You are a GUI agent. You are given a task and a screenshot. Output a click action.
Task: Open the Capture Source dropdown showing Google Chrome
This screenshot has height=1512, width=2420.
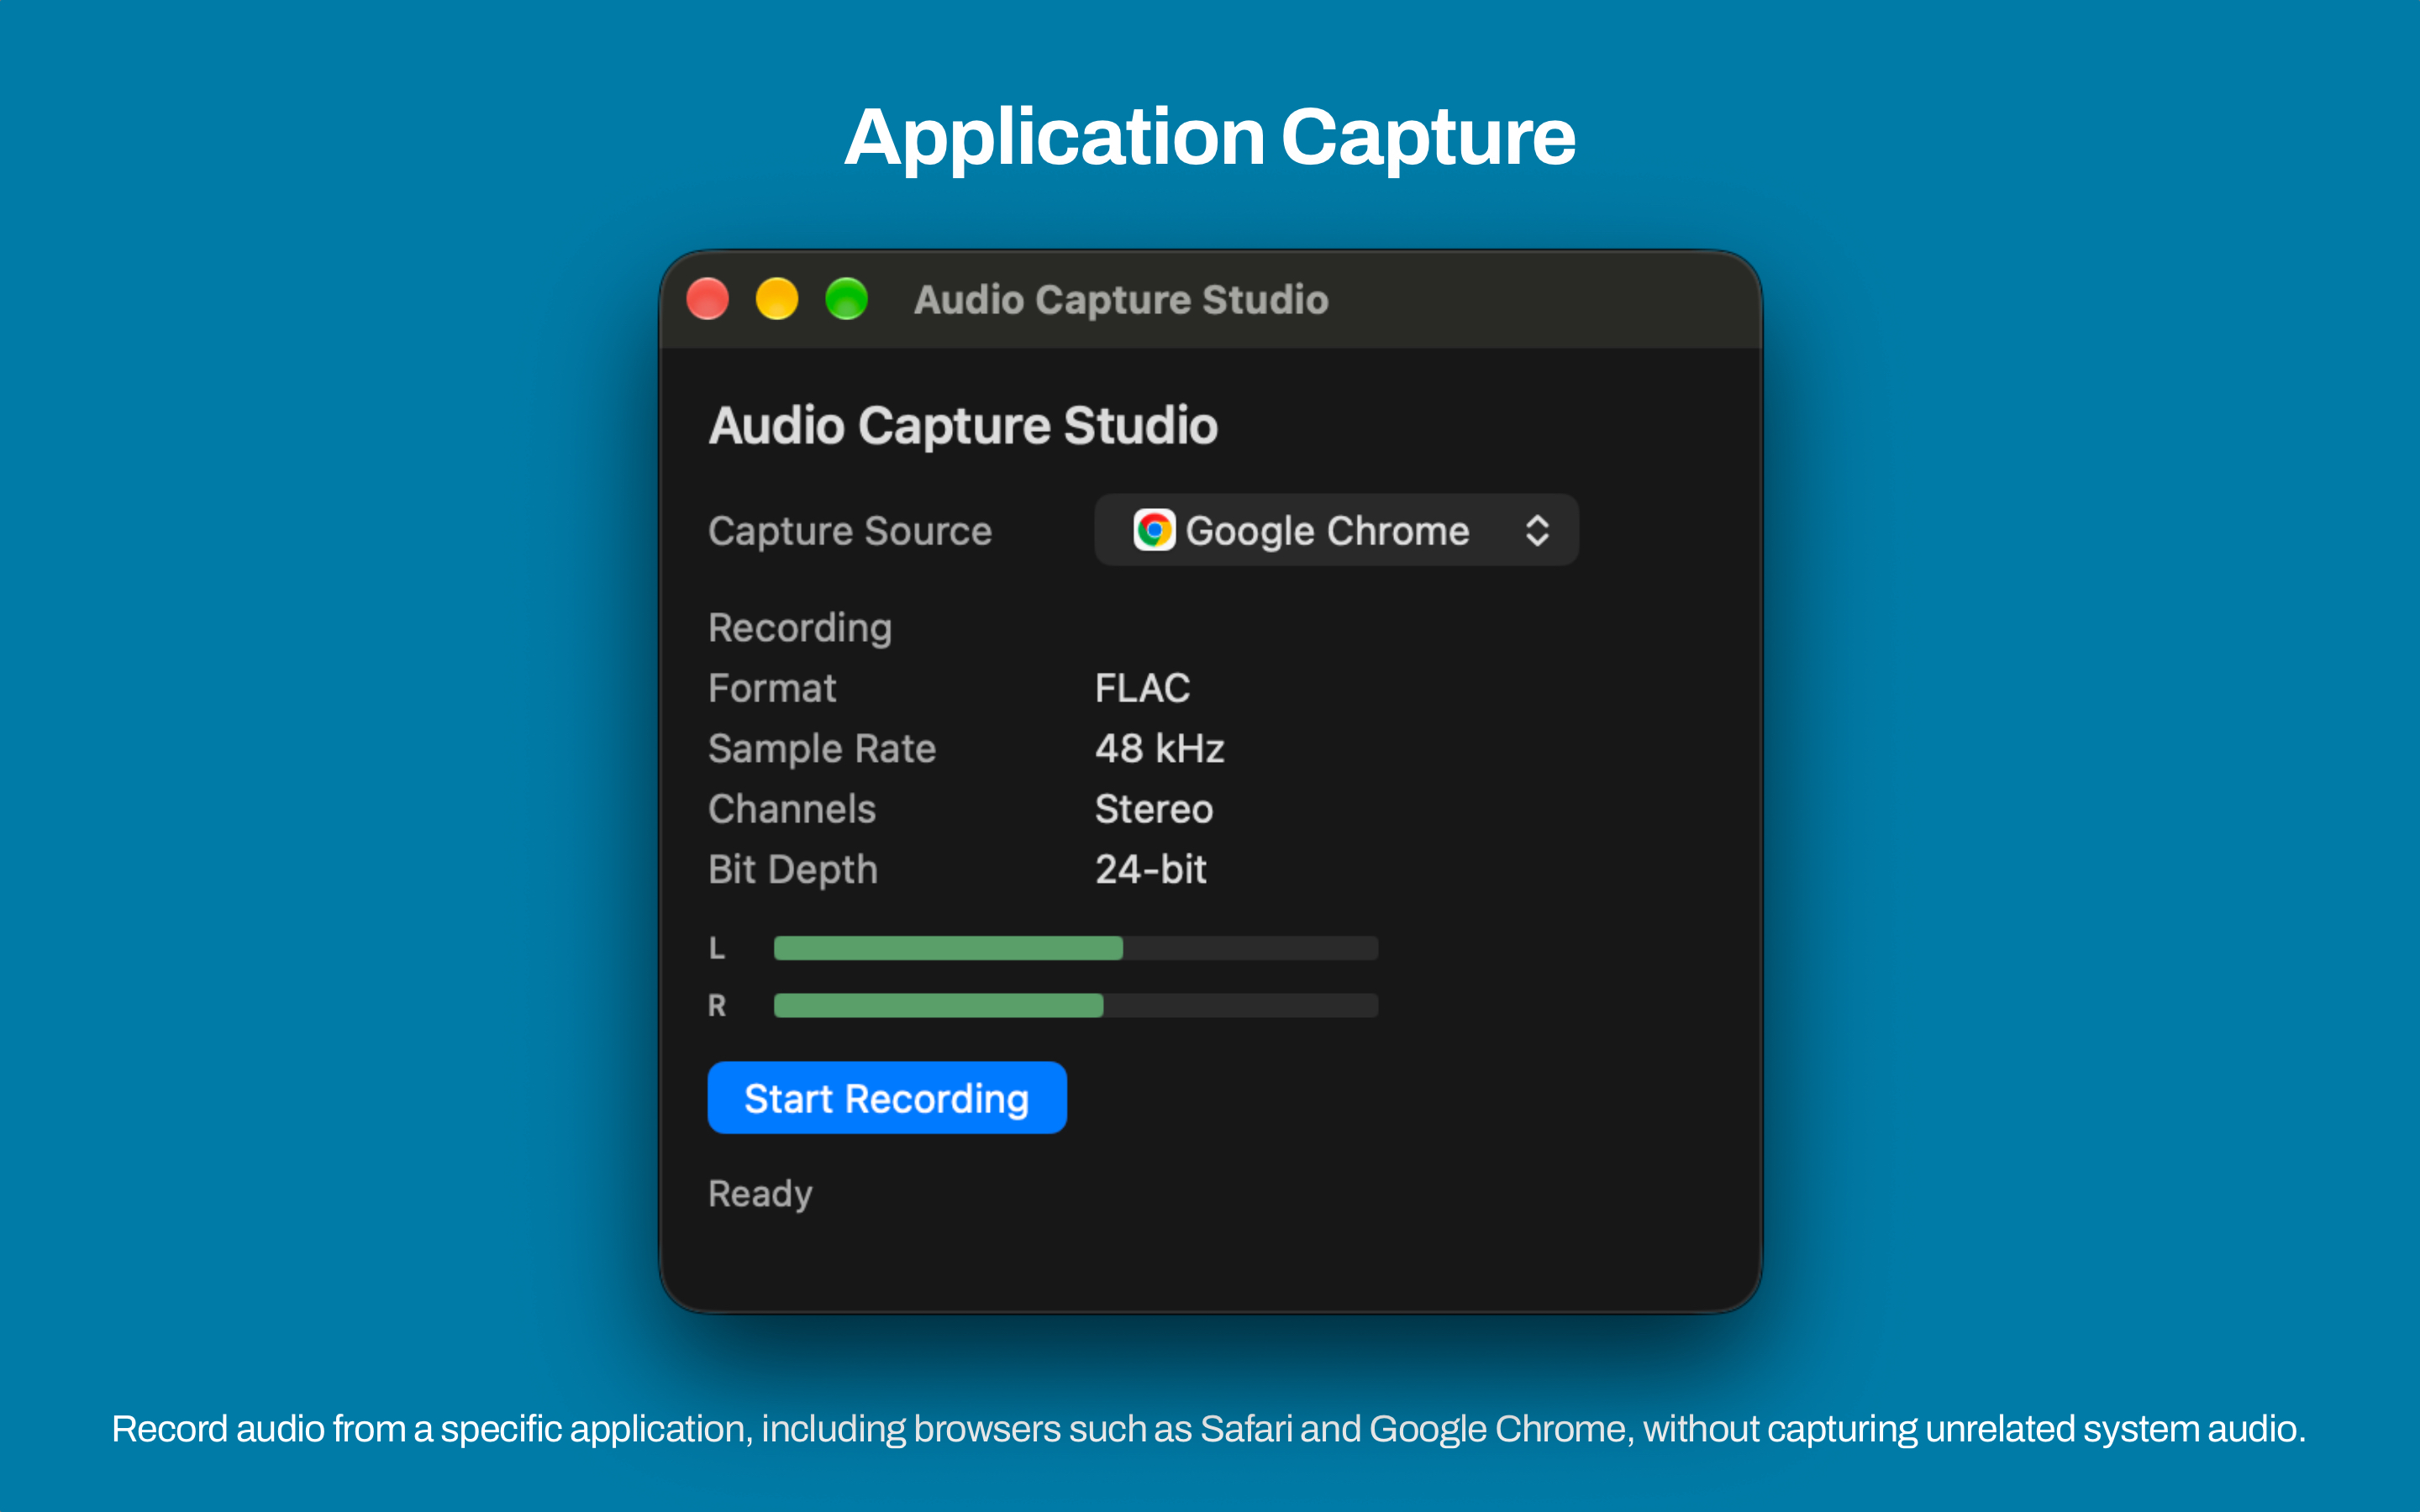pos(1336,530)
